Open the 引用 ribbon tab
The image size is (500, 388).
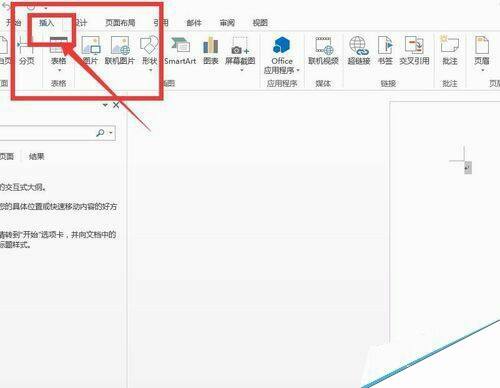161,23
